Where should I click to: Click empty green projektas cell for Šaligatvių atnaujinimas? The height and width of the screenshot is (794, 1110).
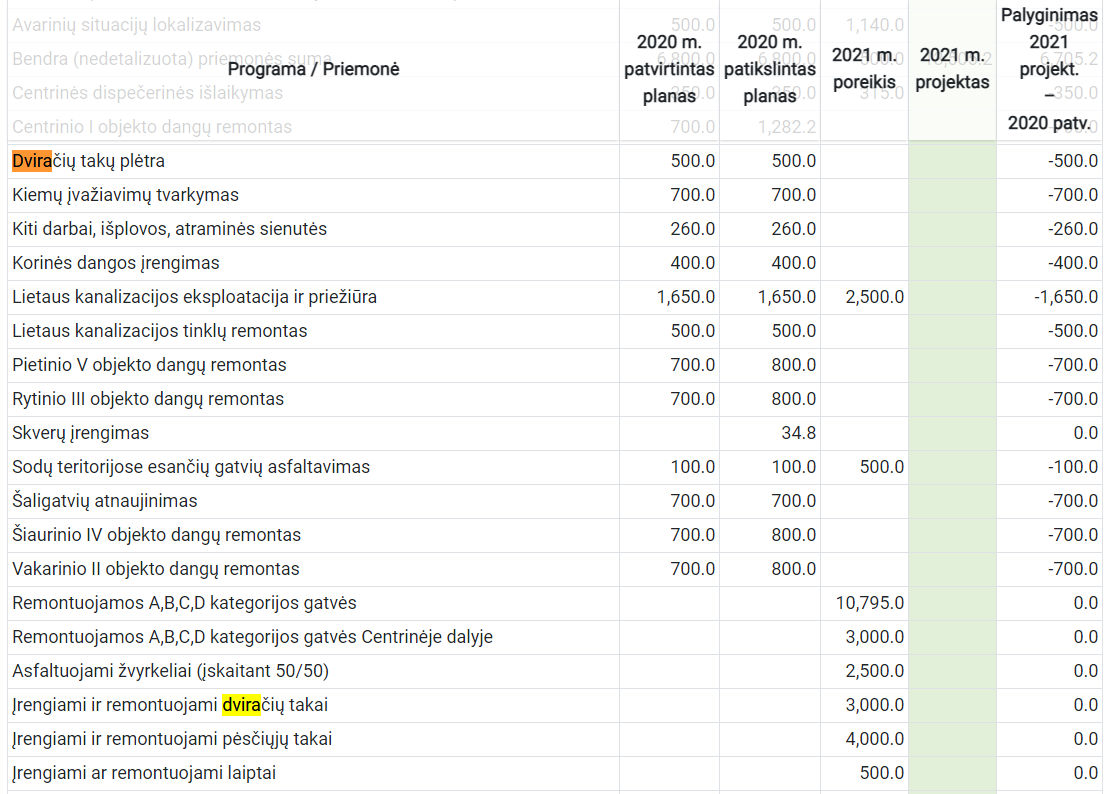click(x=952, y=501)
